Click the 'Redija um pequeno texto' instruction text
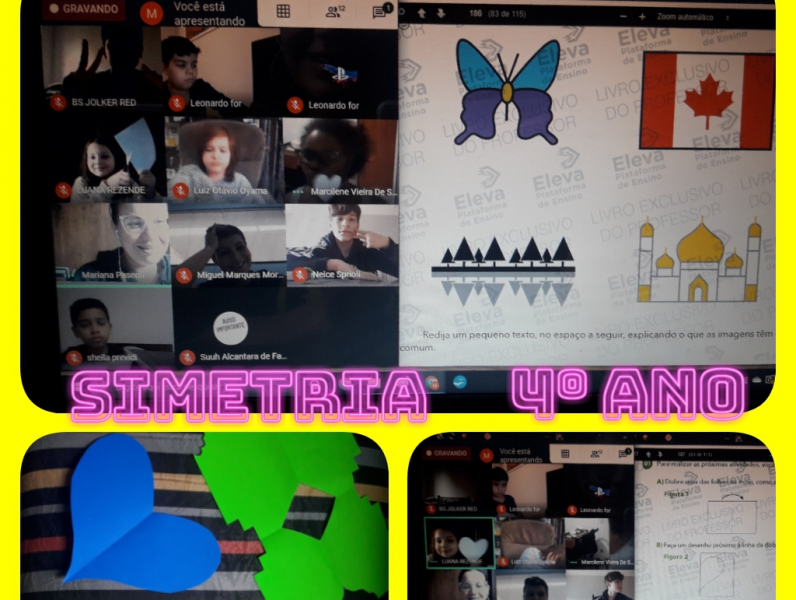 (x=586, y=341)
